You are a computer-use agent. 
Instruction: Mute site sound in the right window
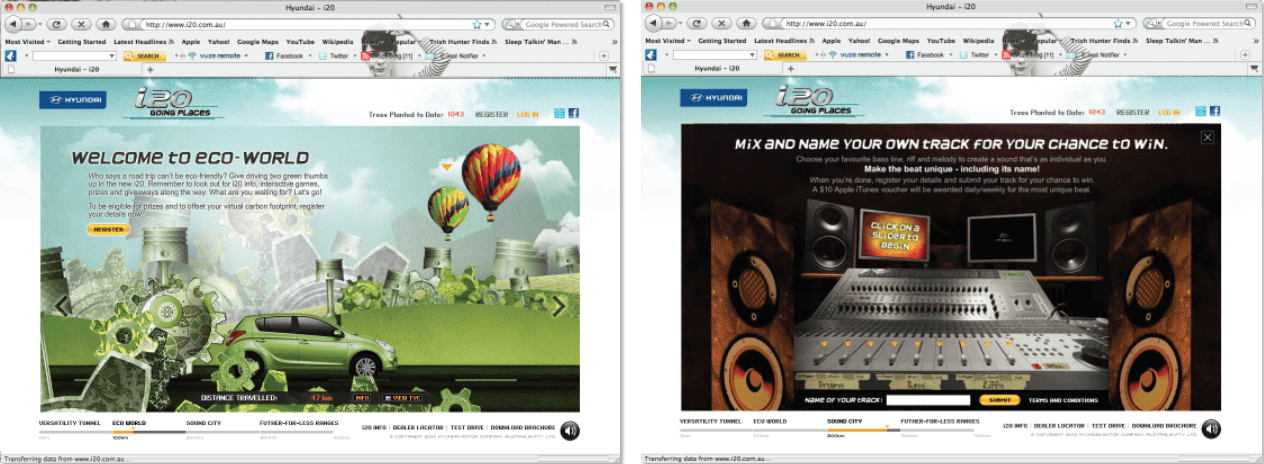coord(1211,429)
